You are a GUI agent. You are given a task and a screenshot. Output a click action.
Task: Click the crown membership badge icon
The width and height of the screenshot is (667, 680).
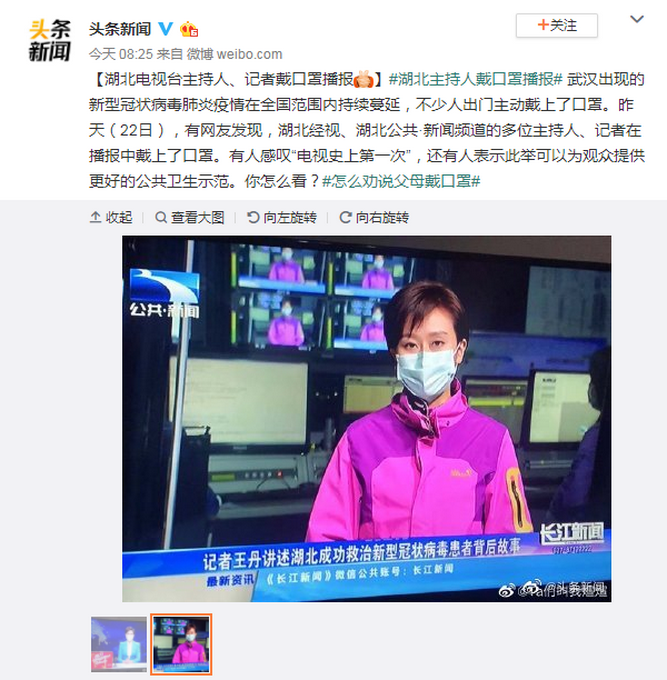pyautogui.click(x=189, y=29)
